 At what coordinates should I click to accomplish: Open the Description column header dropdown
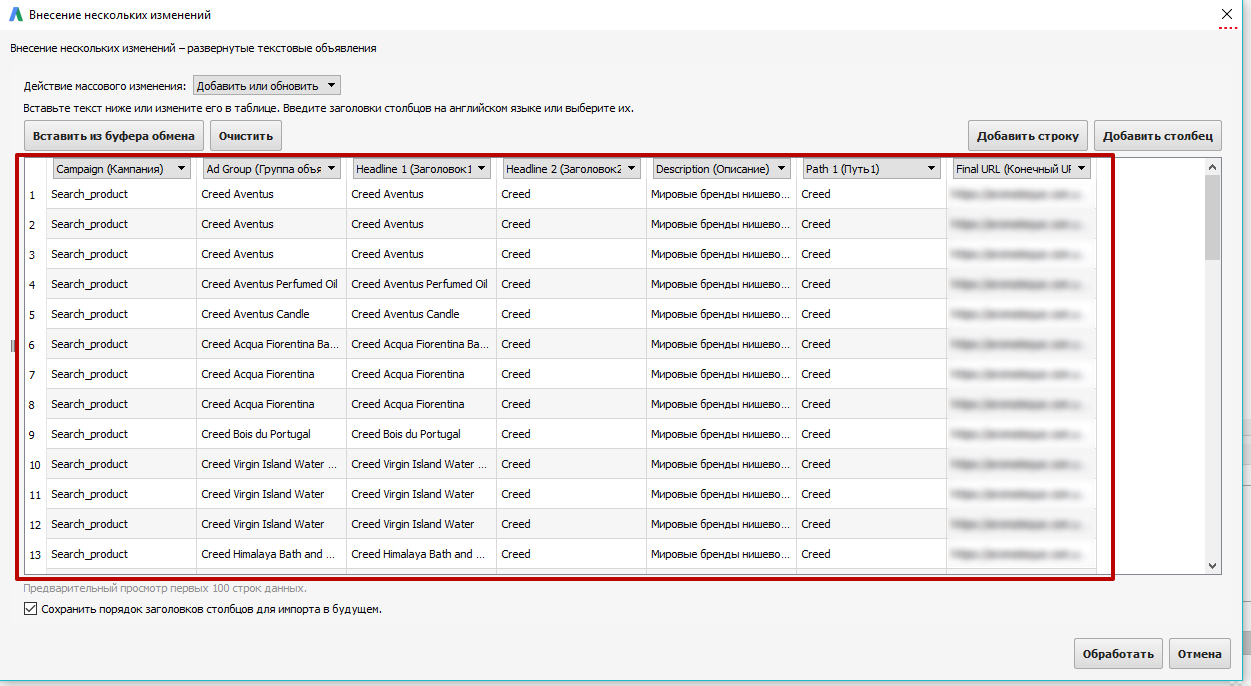tap(722, 169)
